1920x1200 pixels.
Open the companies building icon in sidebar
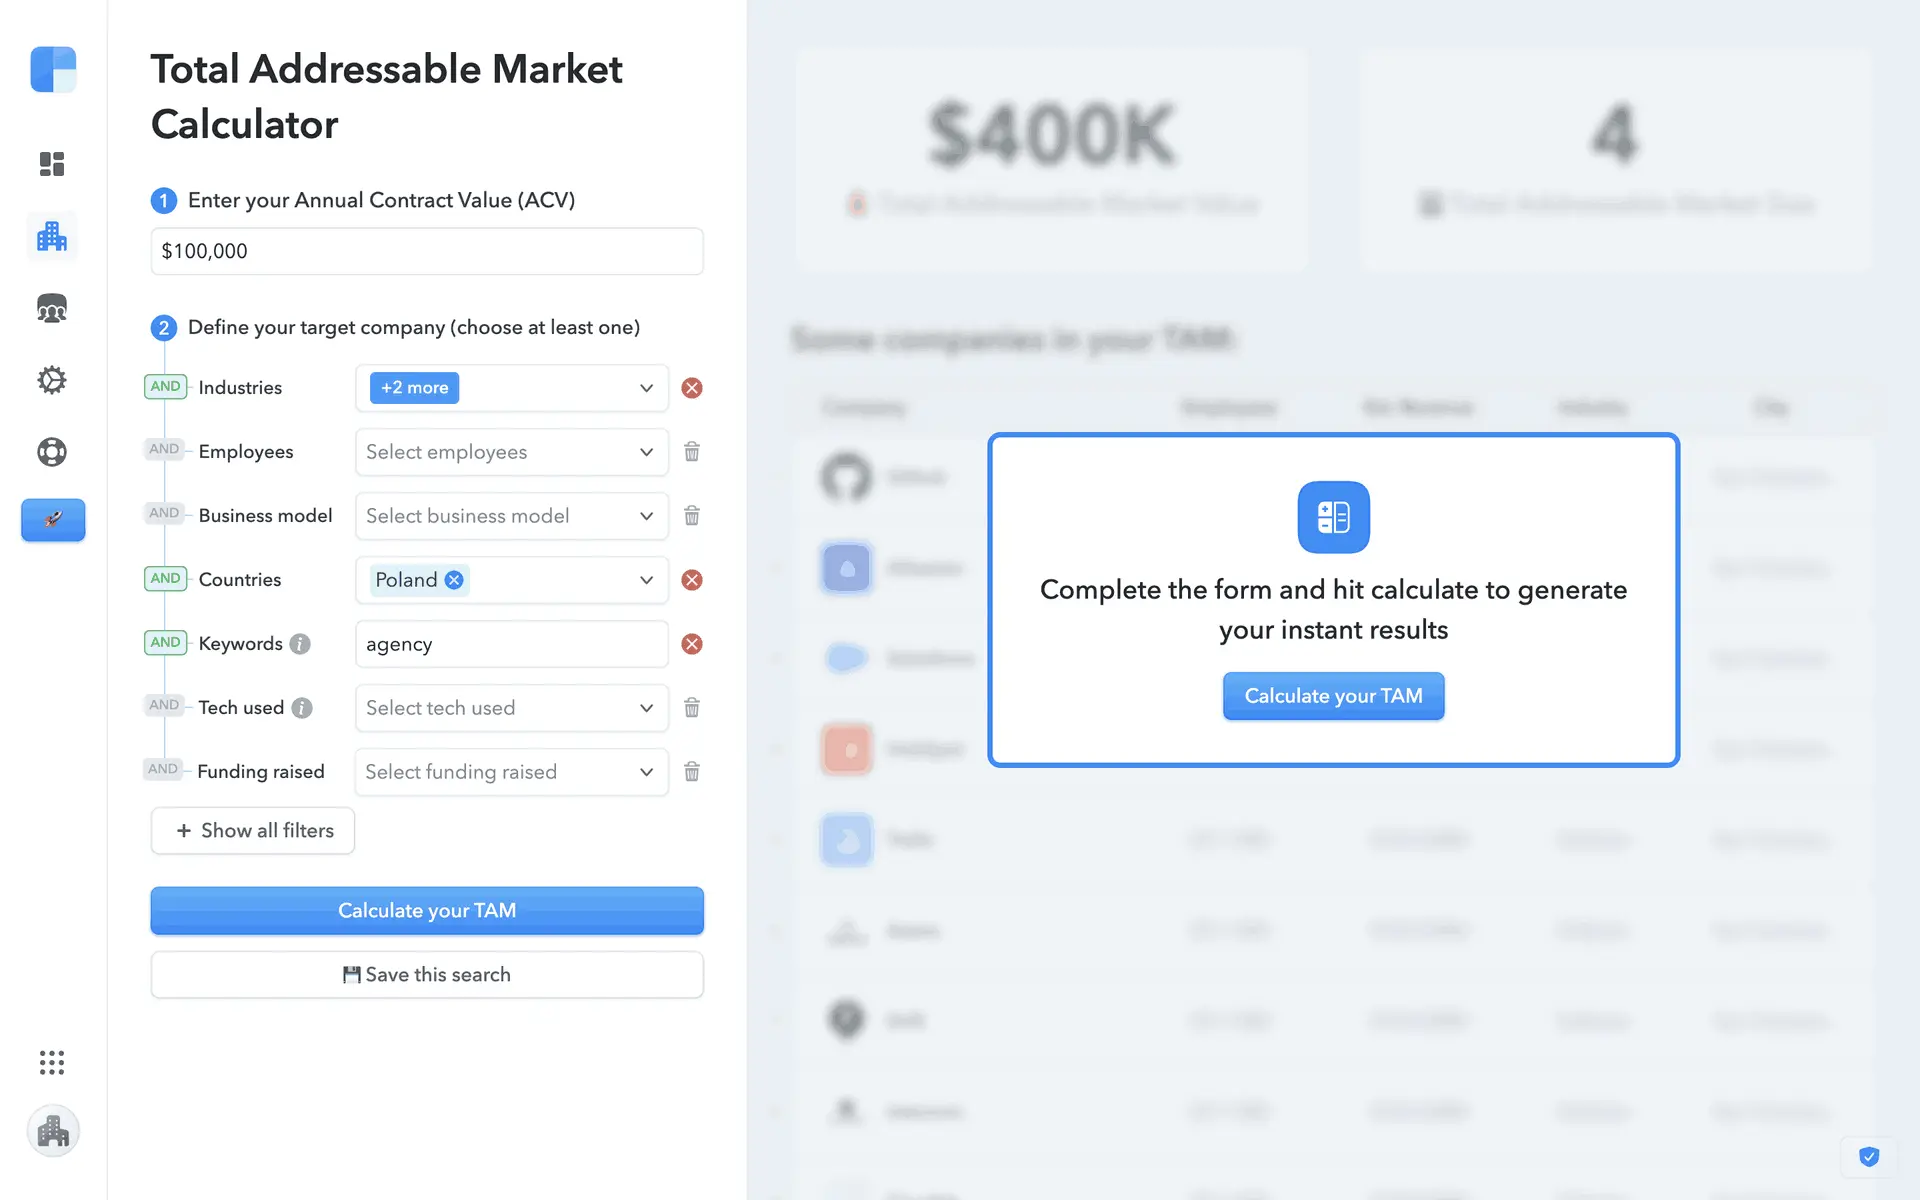pyautogui.click(x=52, y=237)
